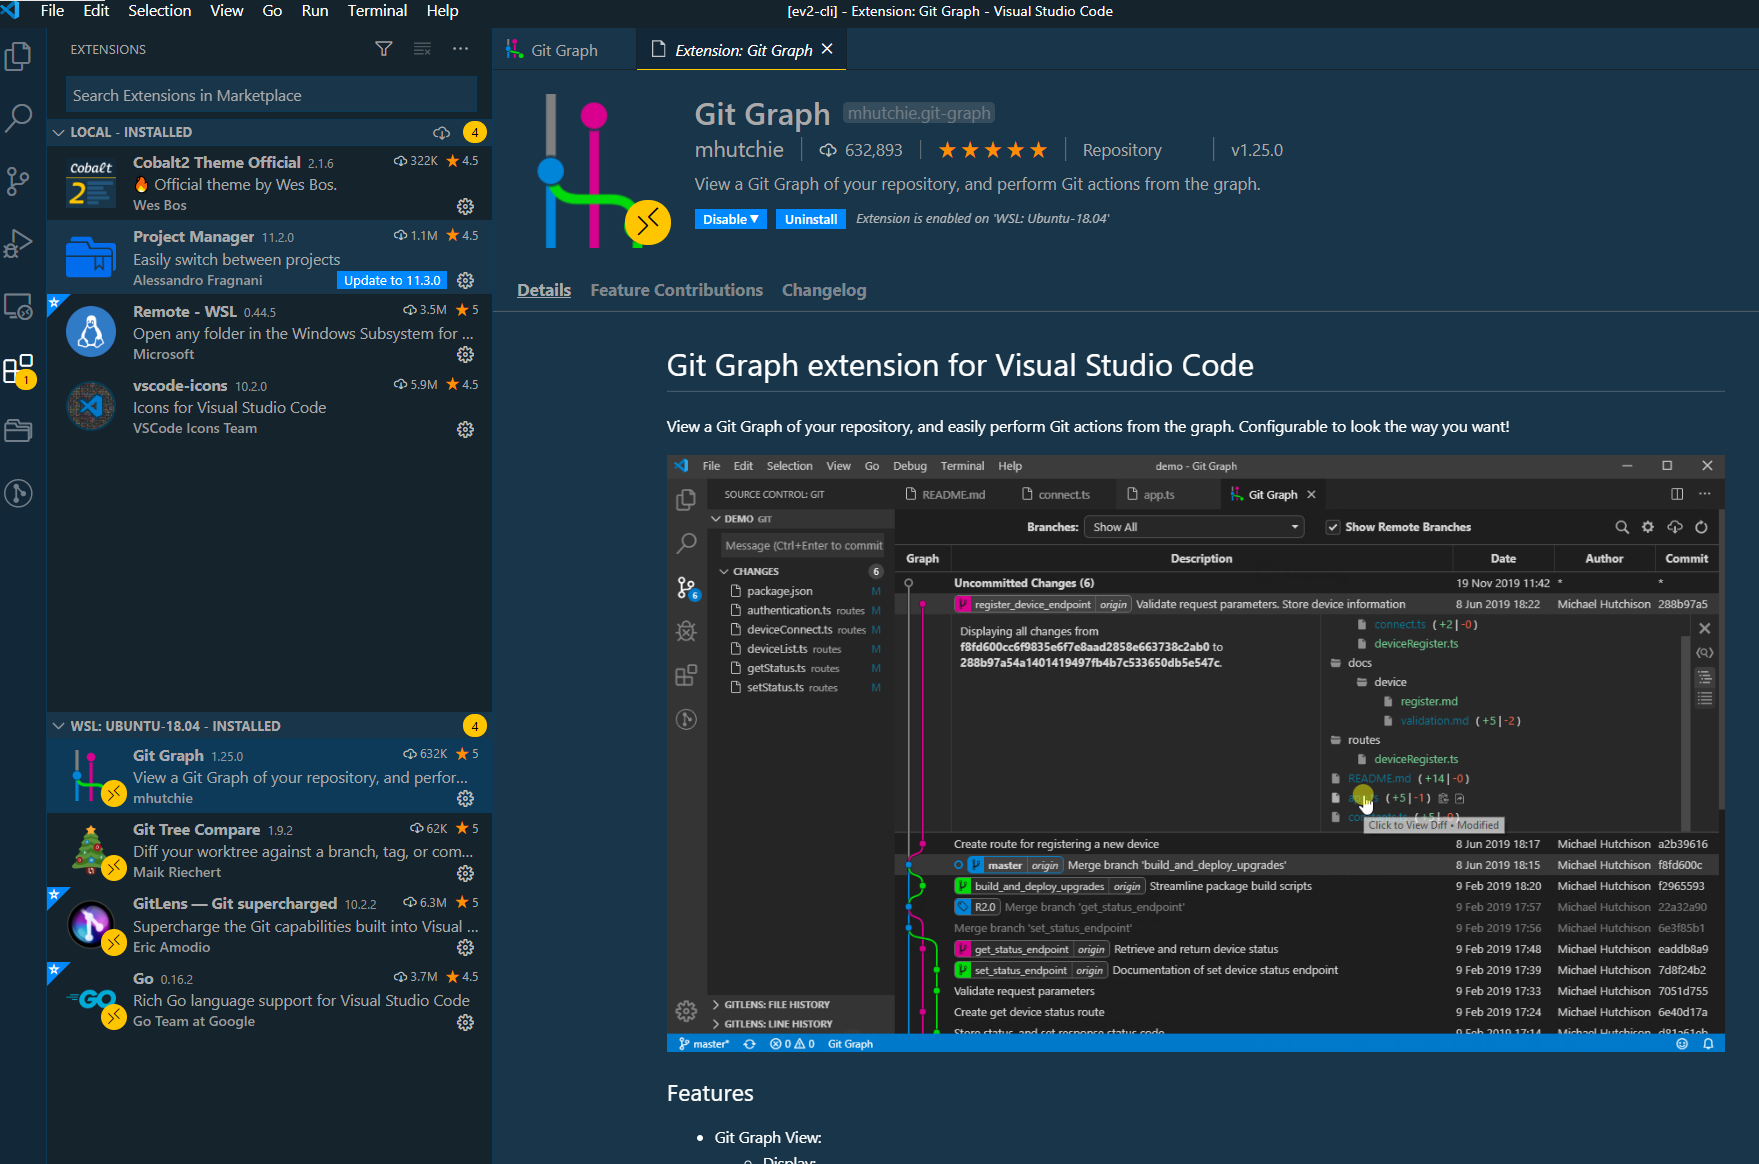The image size is (1759, 1164).
Task: Switch to Changelog tab
Action: [x=824, y=290]
